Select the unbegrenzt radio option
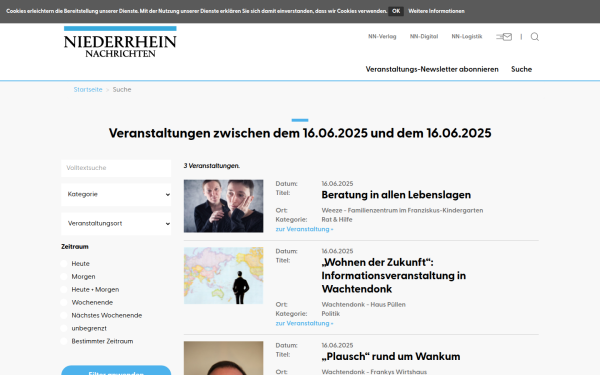600x375 pixels. pyautogui.click(x=64, y=329)
